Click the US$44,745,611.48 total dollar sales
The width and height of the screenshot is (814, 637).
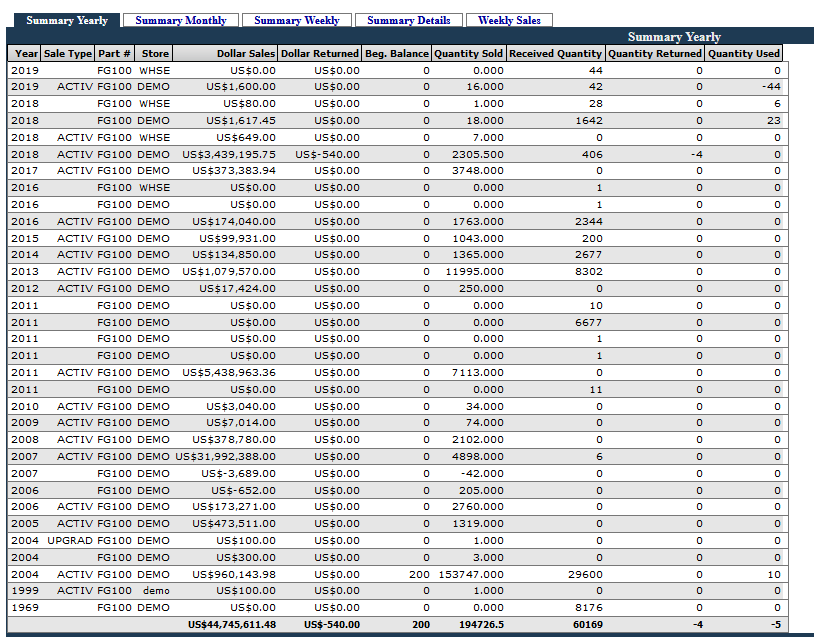point(231,625)
